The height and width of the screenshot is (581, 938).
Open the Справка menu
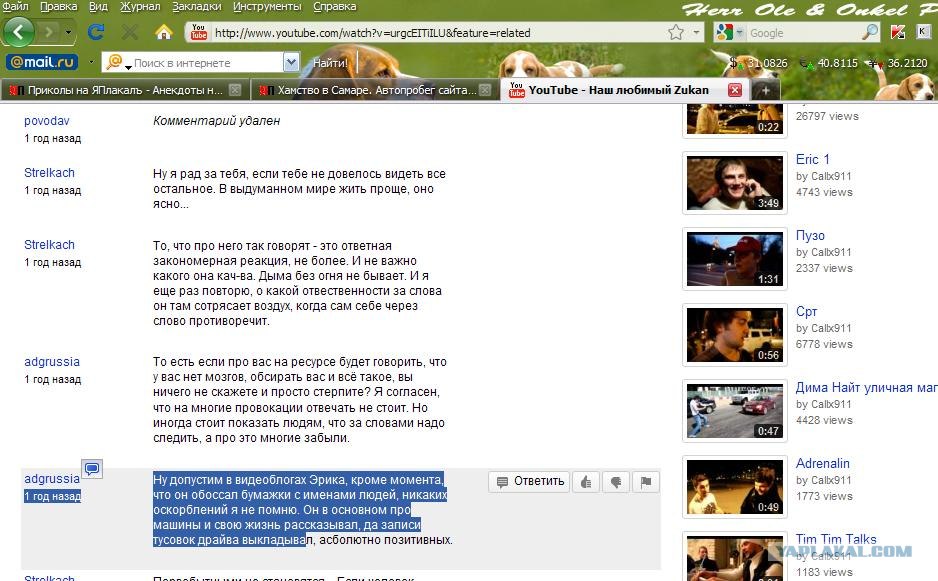click(334, 7)
